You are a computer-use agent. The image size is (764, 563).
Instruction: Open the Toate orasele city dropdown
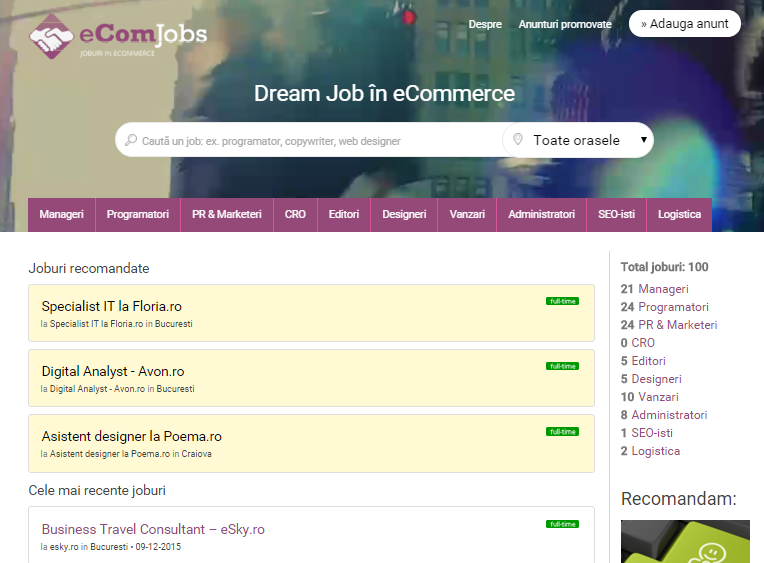578,140
